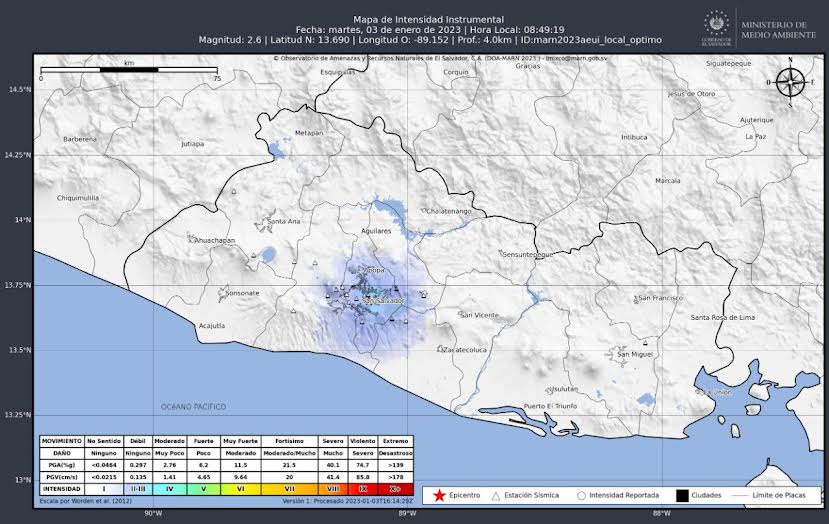Select the red intensity IX swatch
This screenshot has width=829, height=524.
click(363, 489)
